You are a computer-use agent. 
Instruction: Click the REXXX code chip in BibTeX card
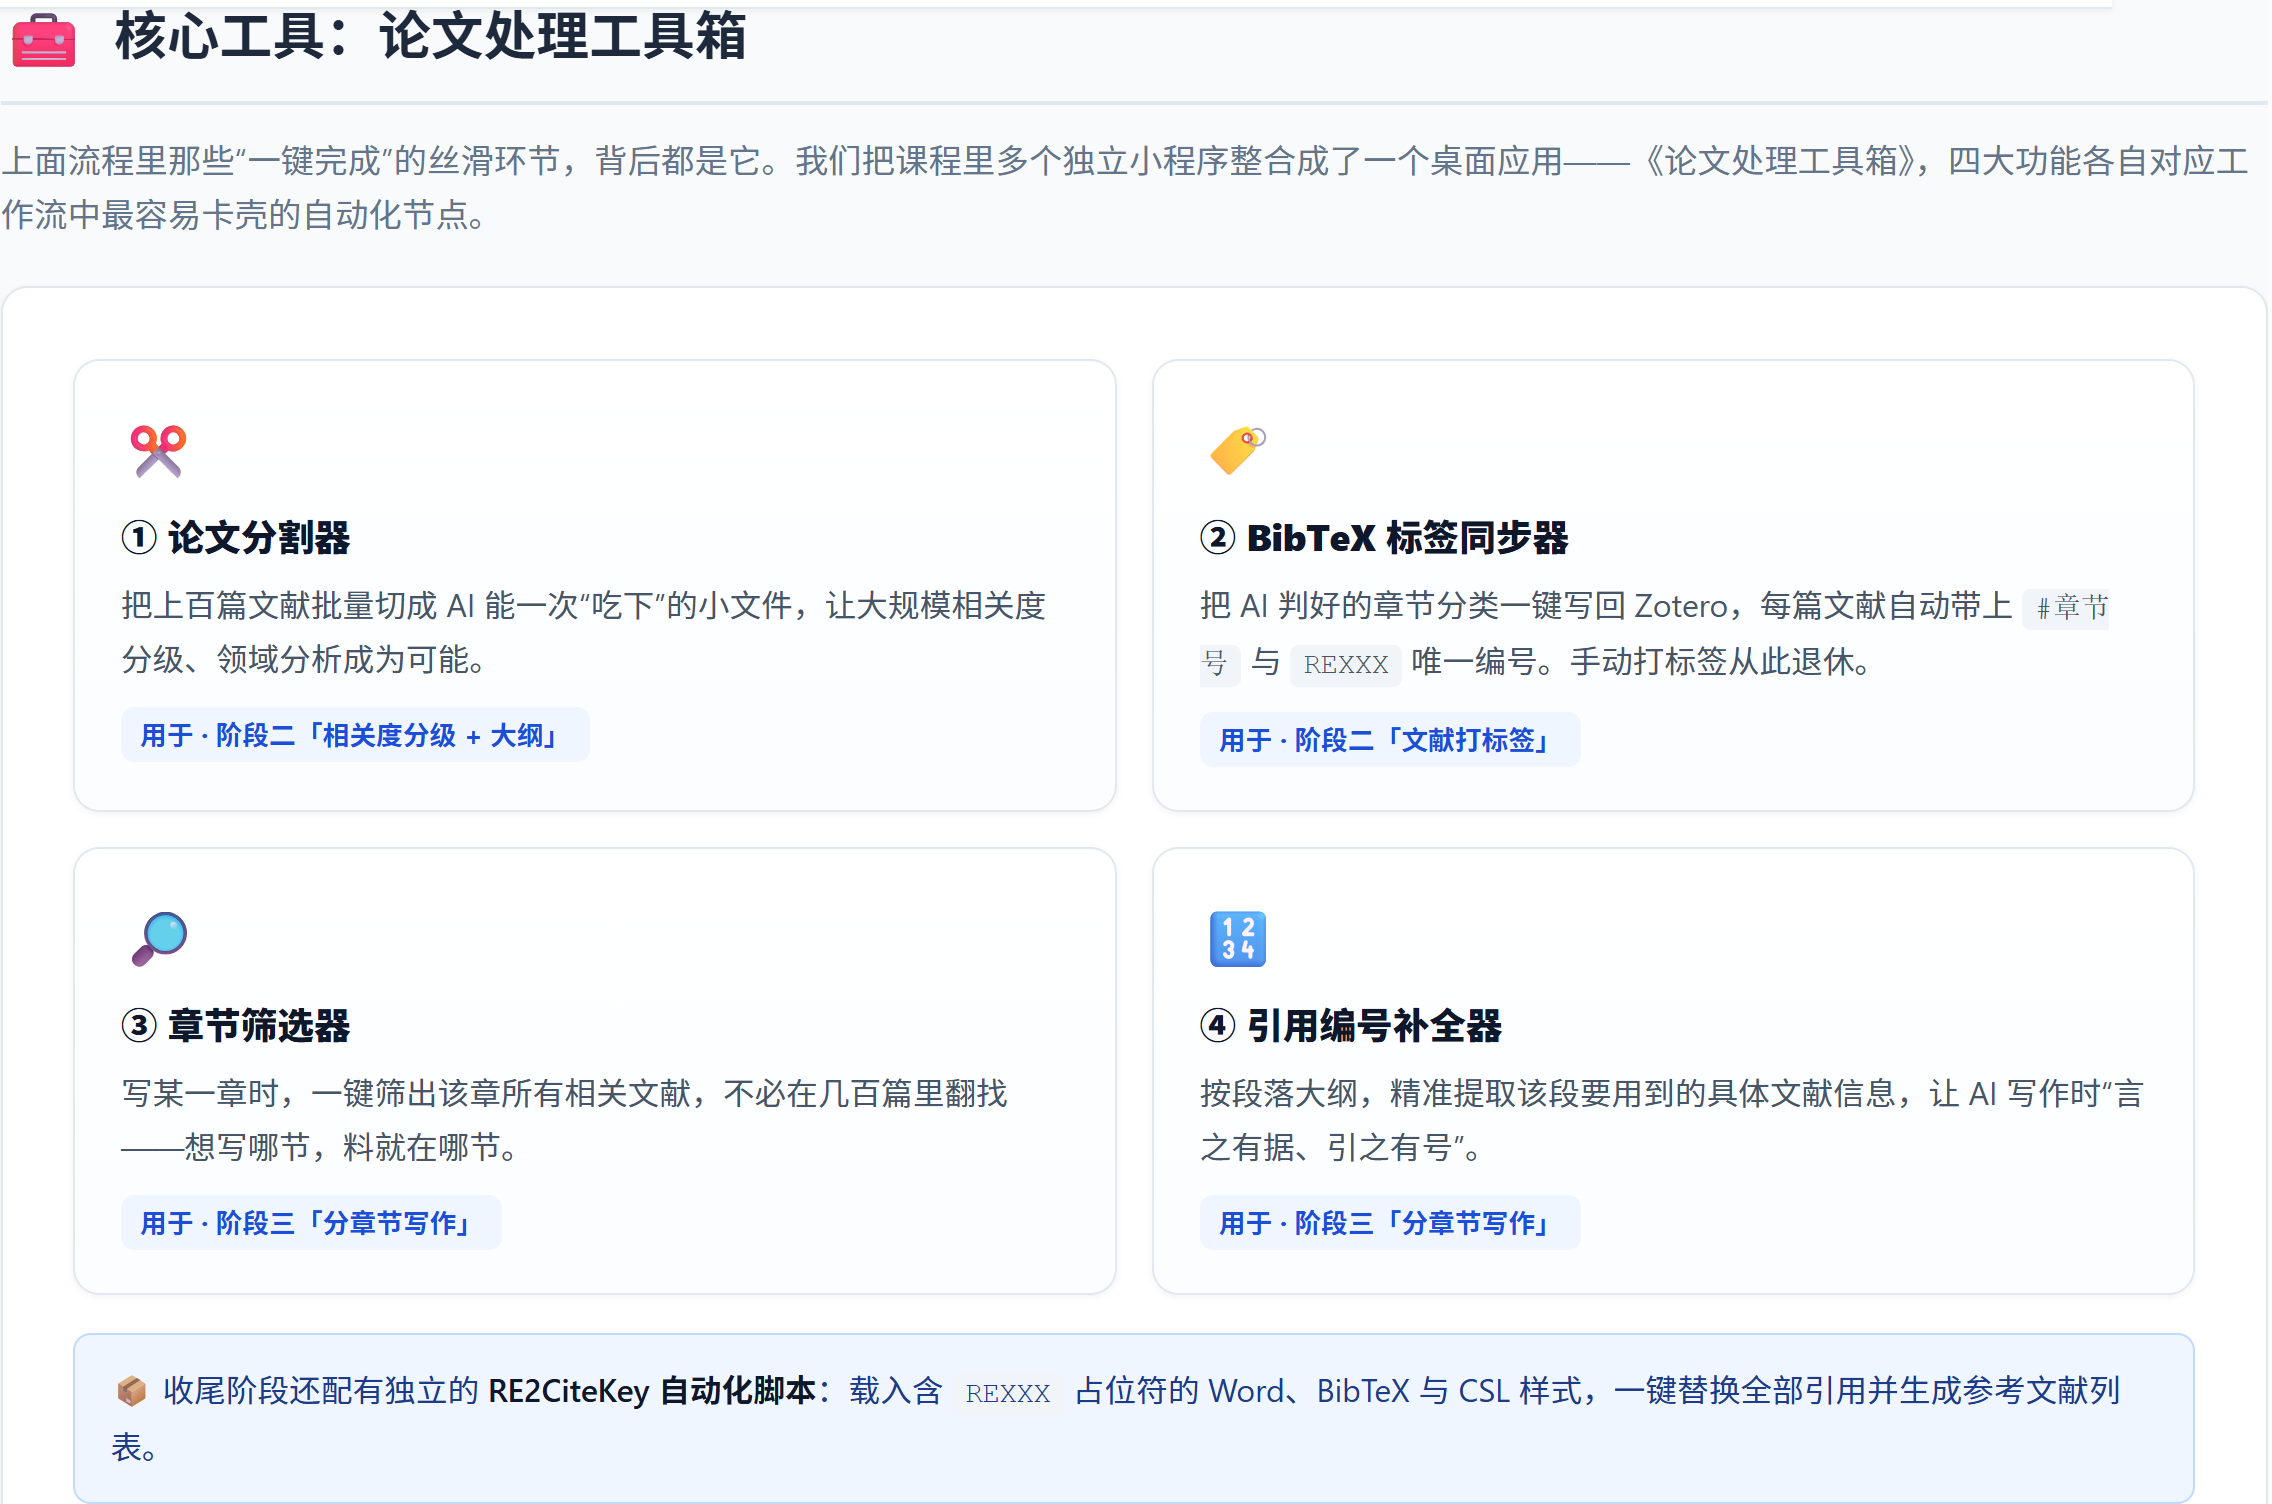(1346, 664)
